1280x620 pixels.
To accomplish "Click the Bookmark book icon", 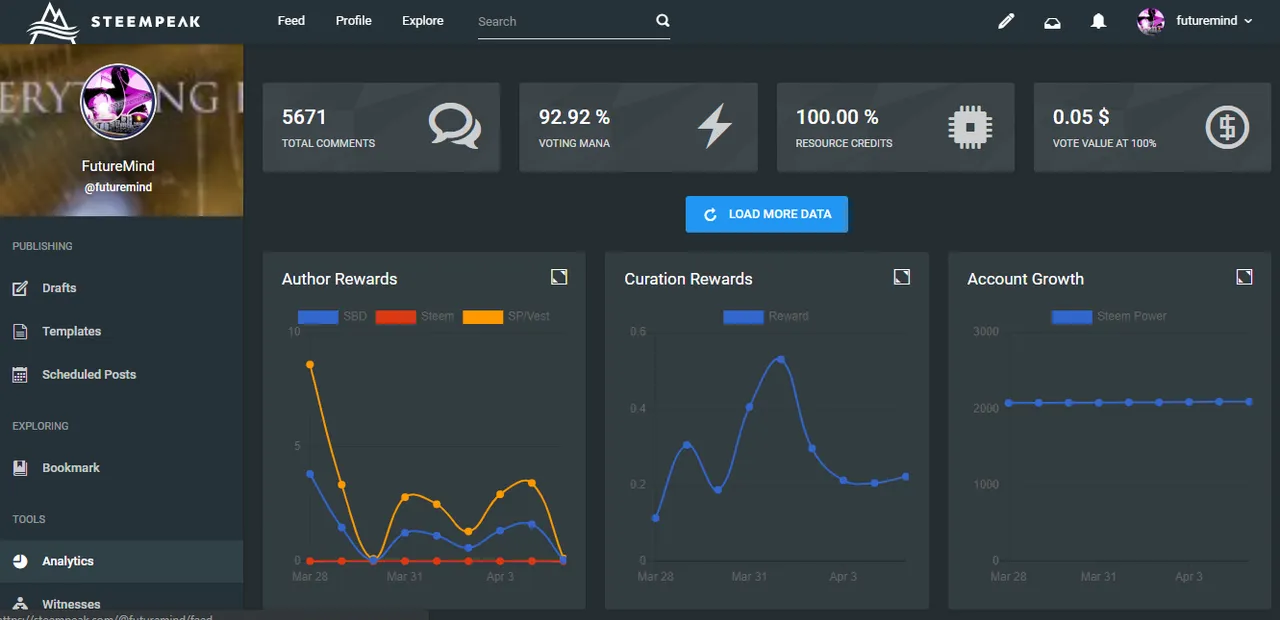I will (x=20, y=468).
